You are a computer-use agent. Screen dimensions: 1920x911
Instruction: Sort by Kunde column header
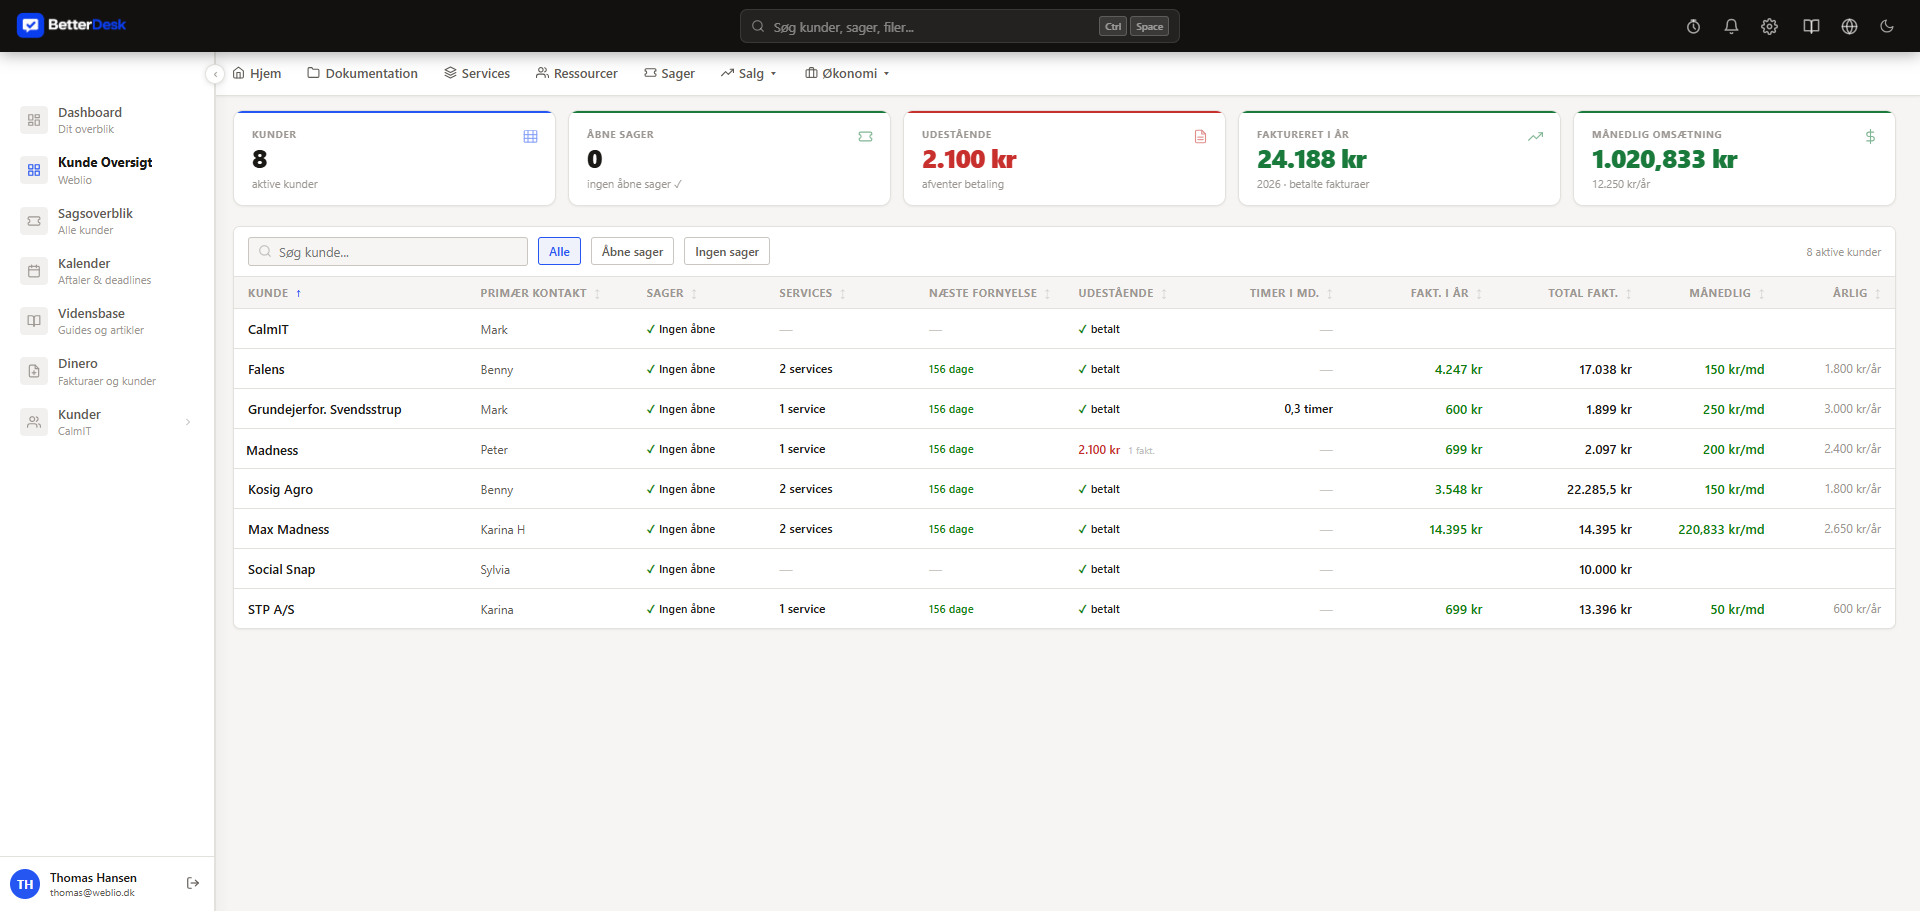click(275, 293)
